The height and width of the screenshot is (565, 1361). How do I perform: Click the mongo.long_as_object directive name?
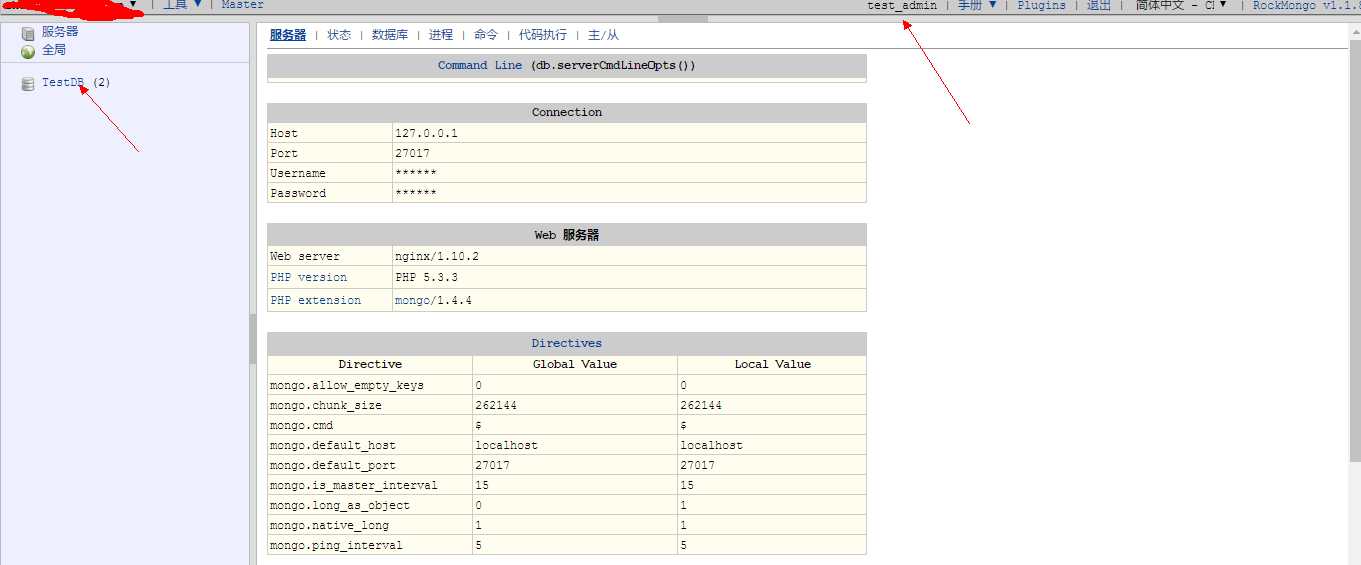pyautogui.click(x=340, y=506)
